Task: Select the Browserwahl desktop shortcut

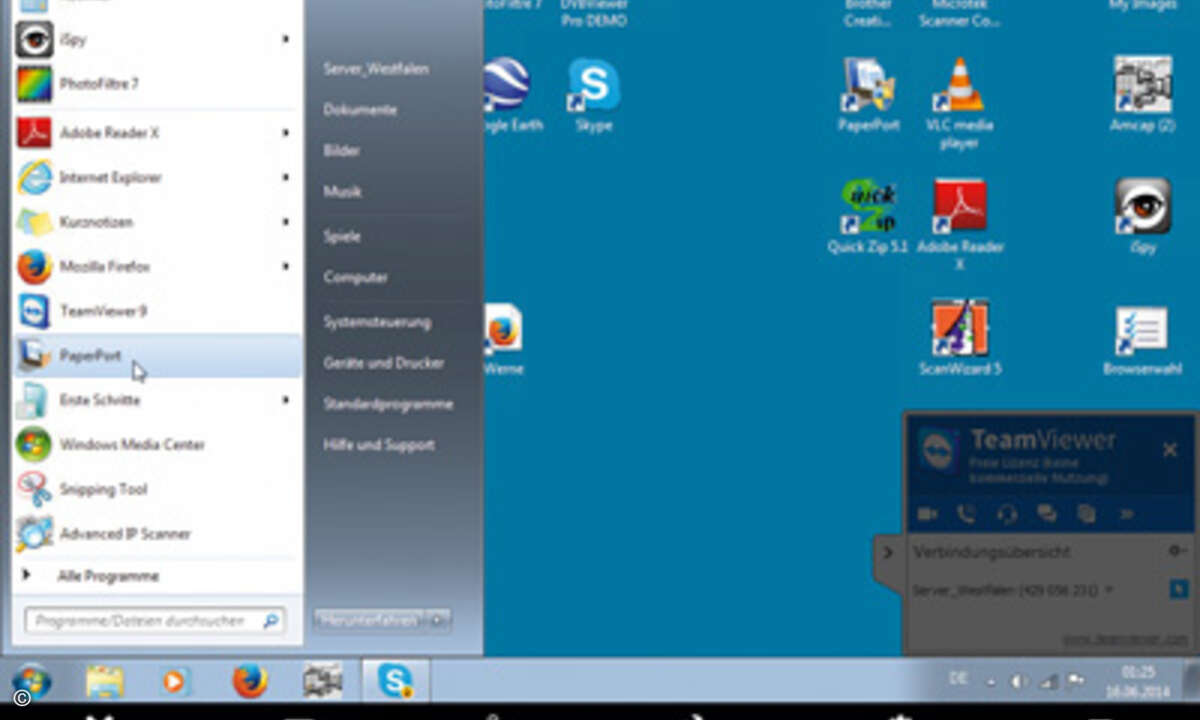Action: (1142, 340)
